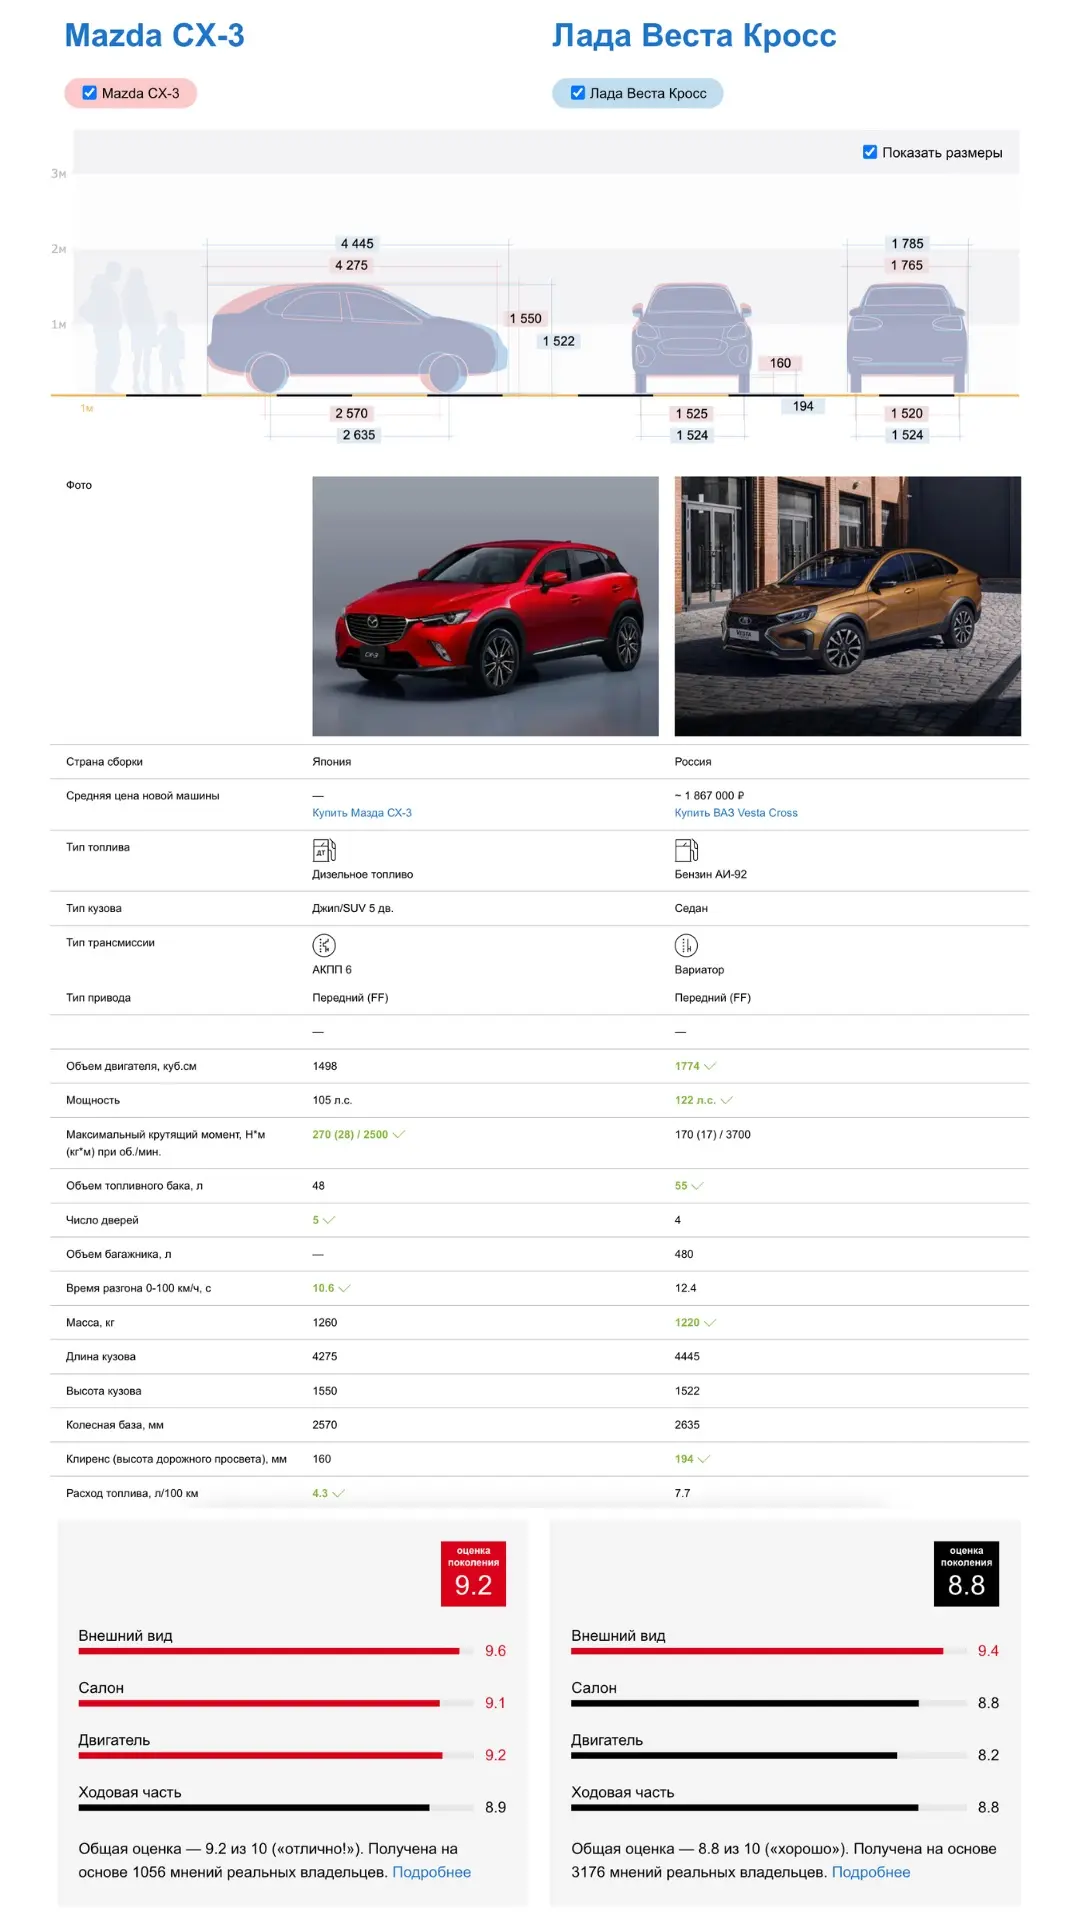Screen dimensions: 1080x1920
Task: Click Mazda Двигатель 9.2 rating bar
Action: click(x=276, y=1755)
